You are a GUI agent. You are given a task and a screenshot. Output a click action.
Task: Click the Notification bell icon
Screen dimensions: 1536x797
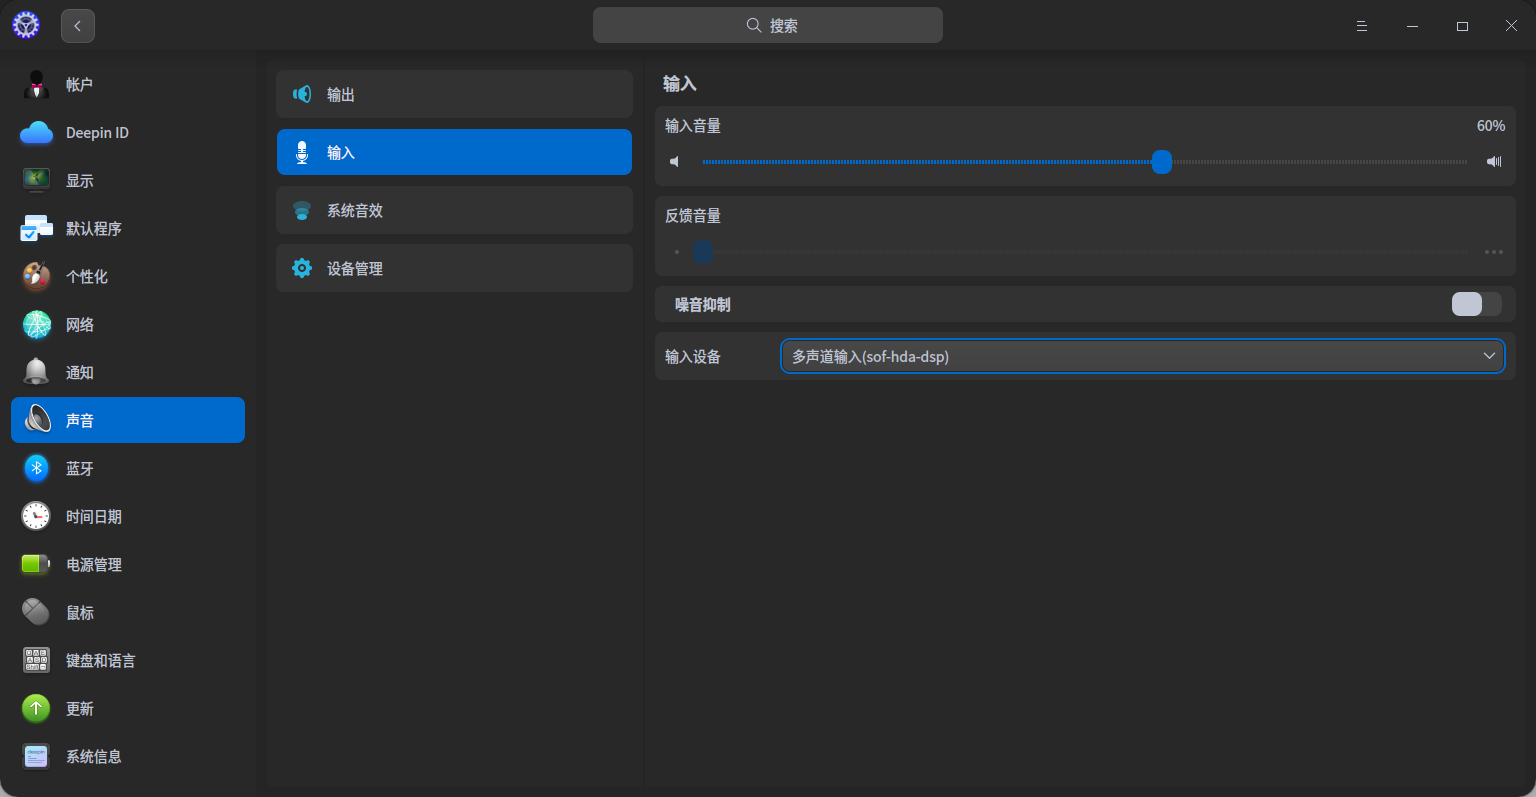click(x=36, y=373)
